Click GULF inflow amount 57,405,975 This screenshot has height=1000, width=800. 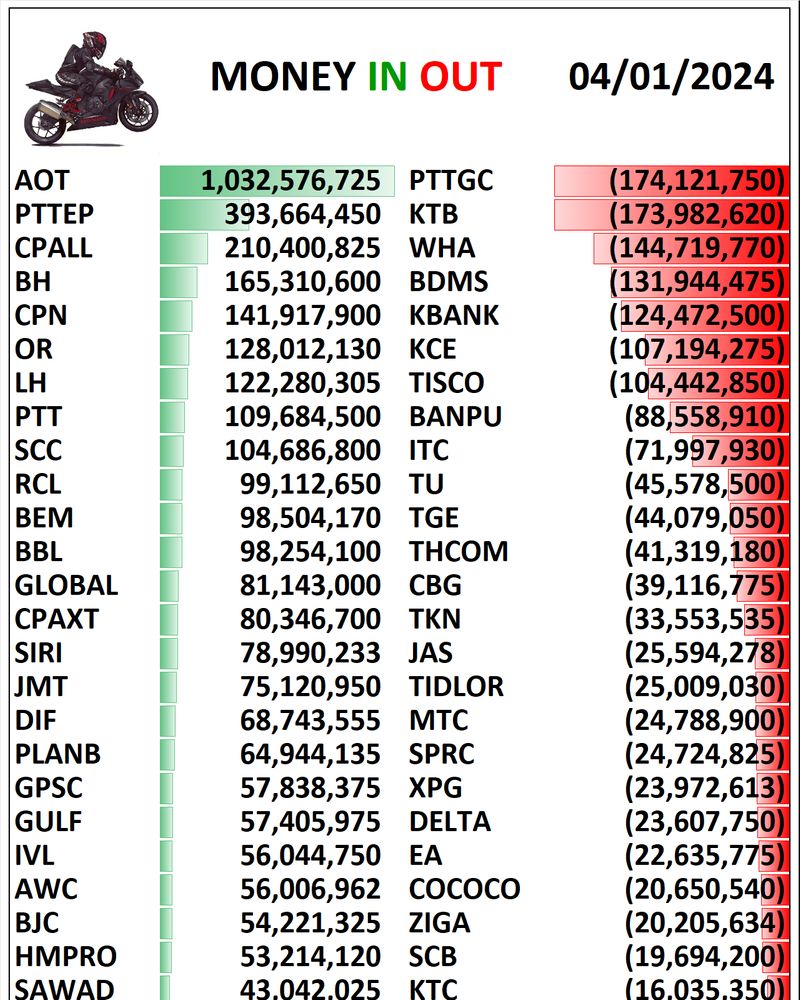(310, 822)
